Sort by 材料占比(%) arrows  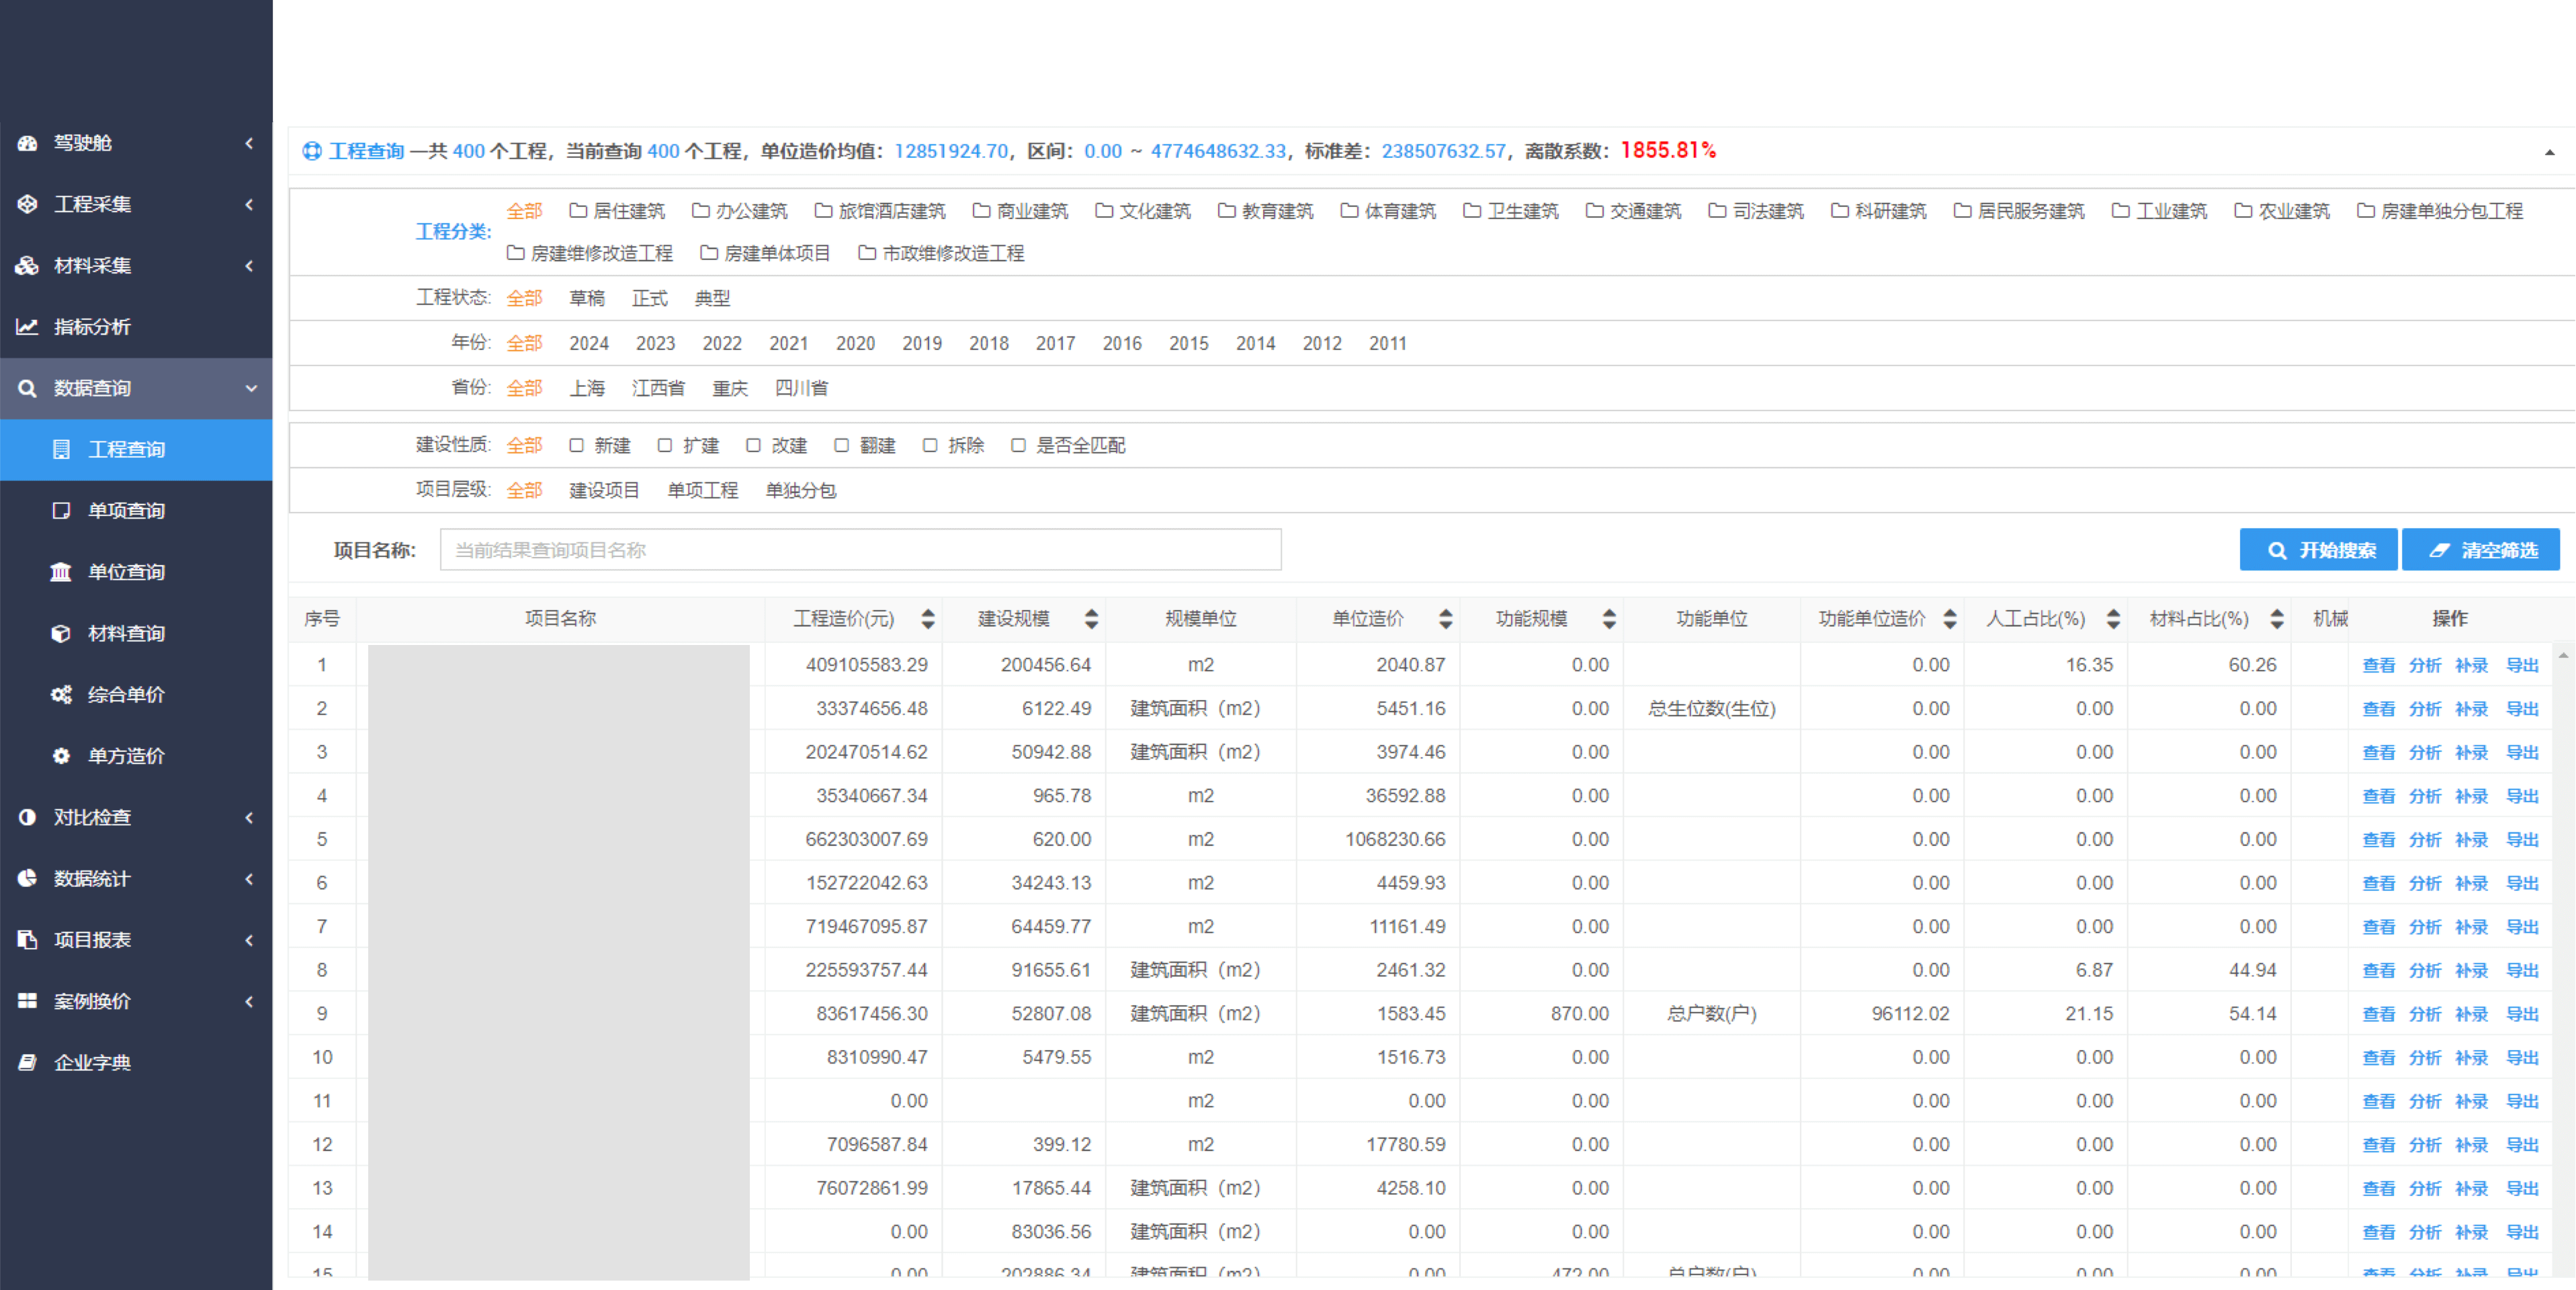[x=2276, y=619]
